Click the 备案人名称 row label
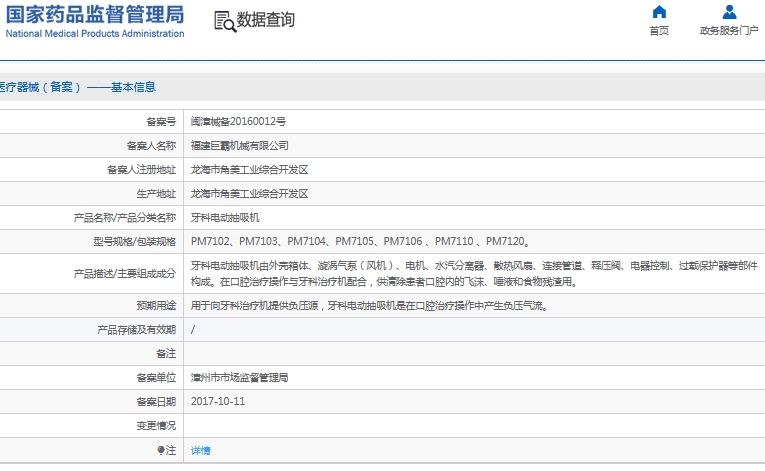Viewport: 765px width, 471px height. pos(151,145)
